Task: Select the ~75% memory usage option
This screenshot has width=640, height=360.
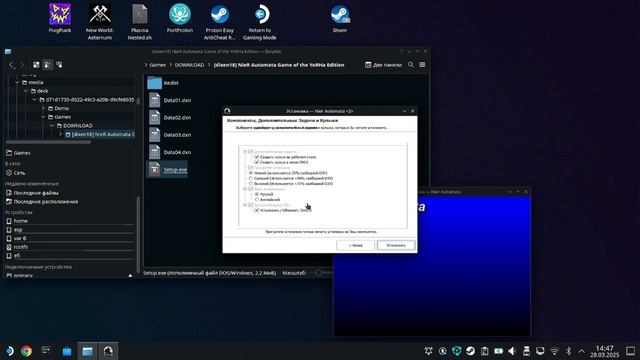Action: pyautogui.click(x=251, y=184)
